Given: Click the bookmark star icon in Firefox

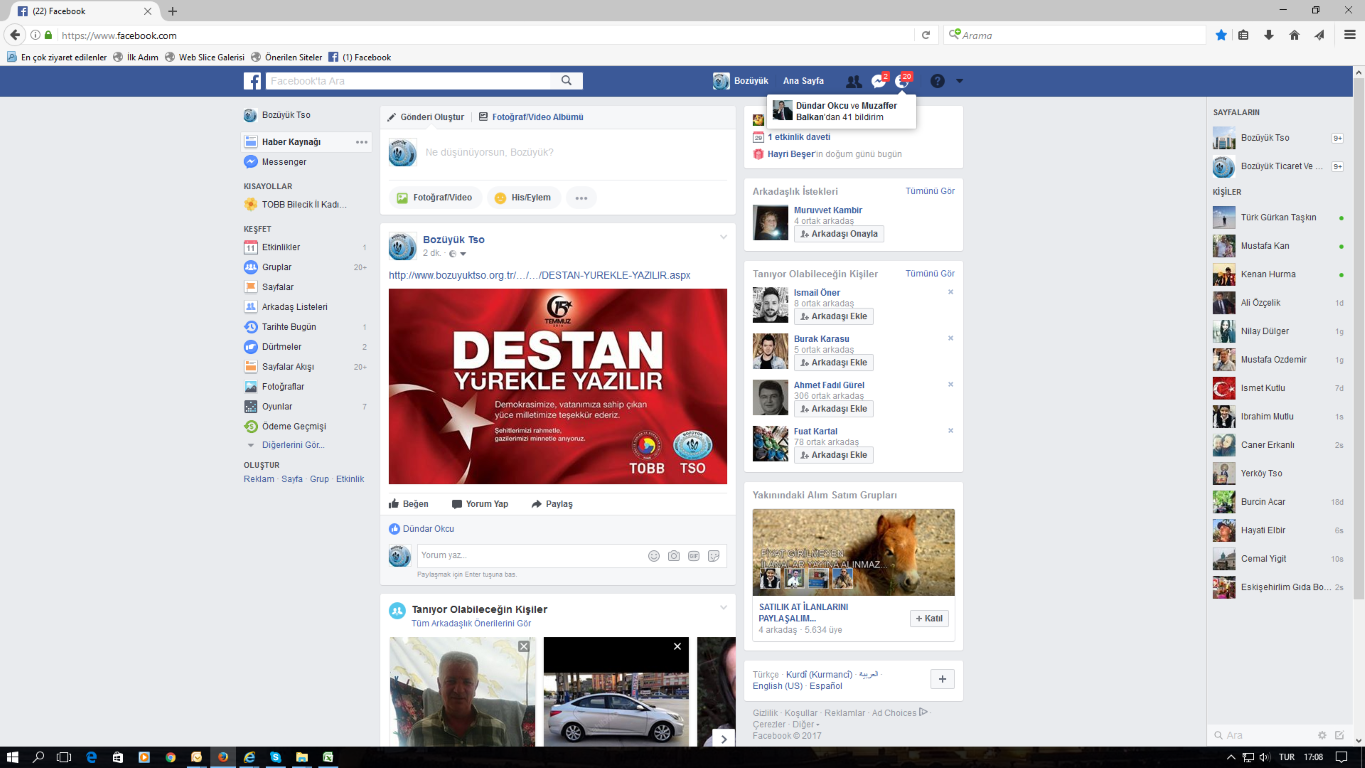Looking at the screenshot, I should [x=1221, y=35].
